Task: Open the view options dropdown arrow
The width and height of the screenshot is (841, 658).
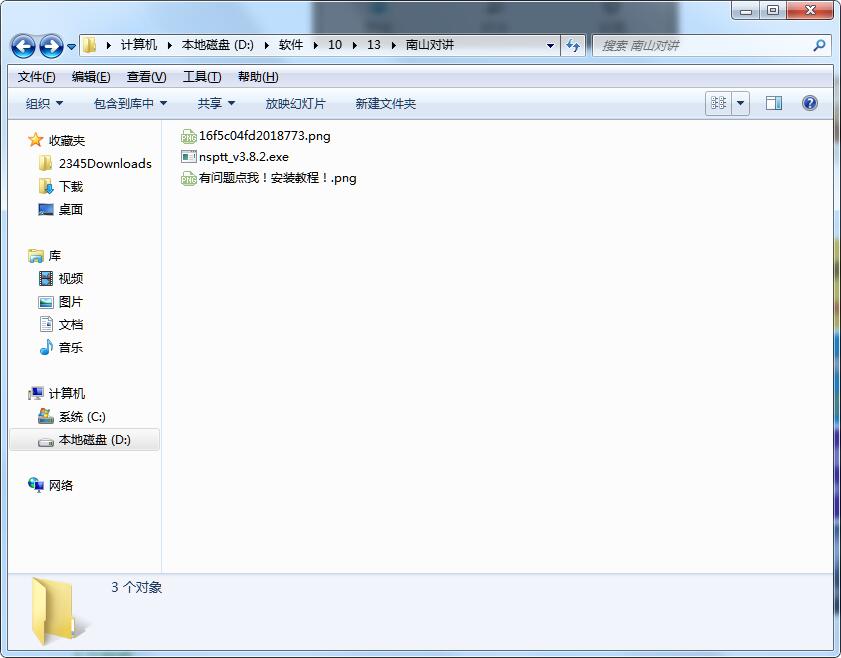Action: click(741, 103)
